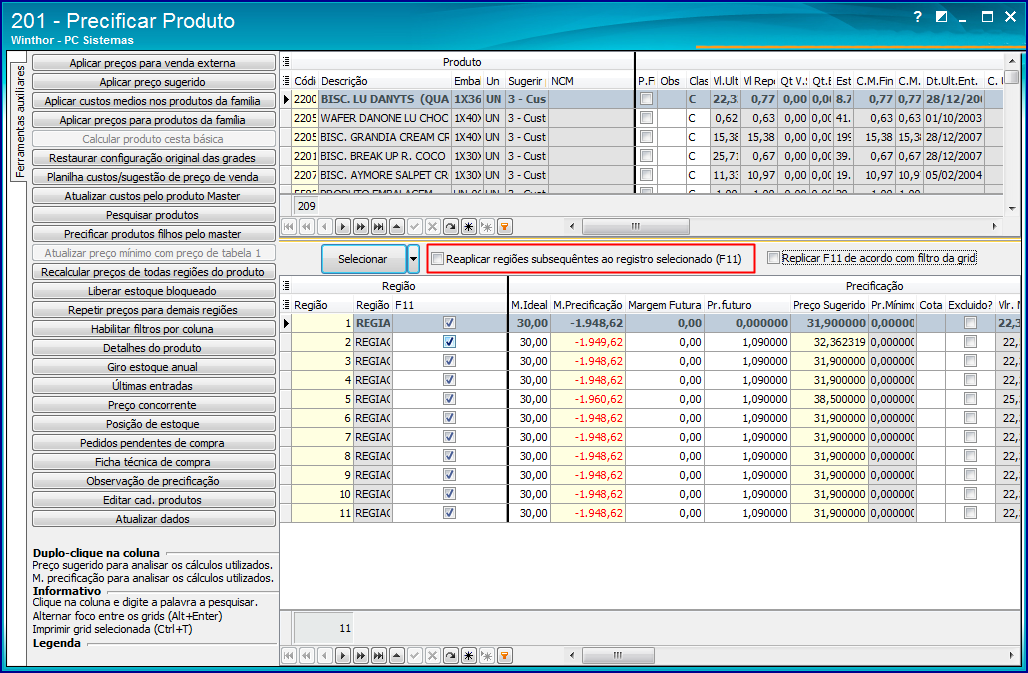The width and height of the screenshot is (1028, 673).
Task: Click the edit triangle in Produto grid navigator
Action: [397, 227]
